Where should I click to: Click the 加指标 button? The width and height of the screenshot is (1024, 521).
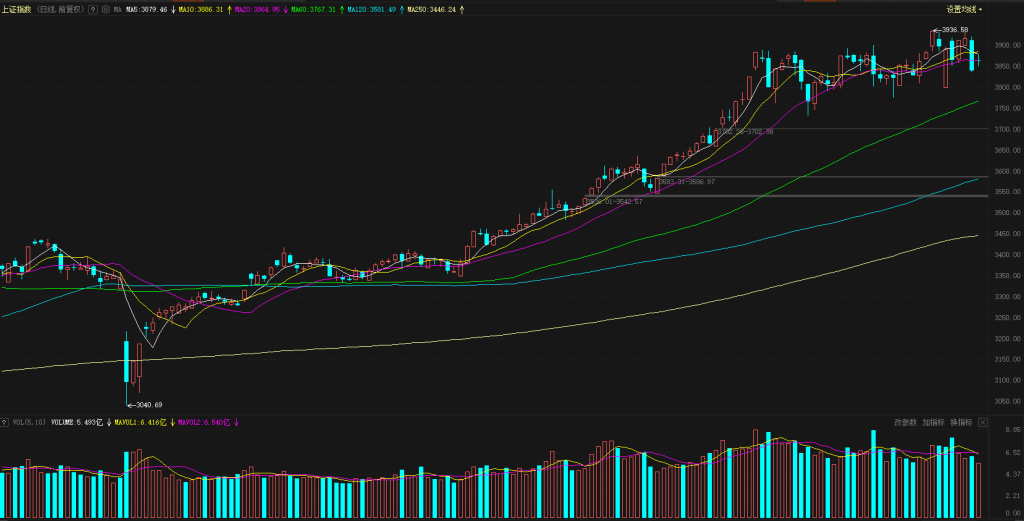click(933, 422)
